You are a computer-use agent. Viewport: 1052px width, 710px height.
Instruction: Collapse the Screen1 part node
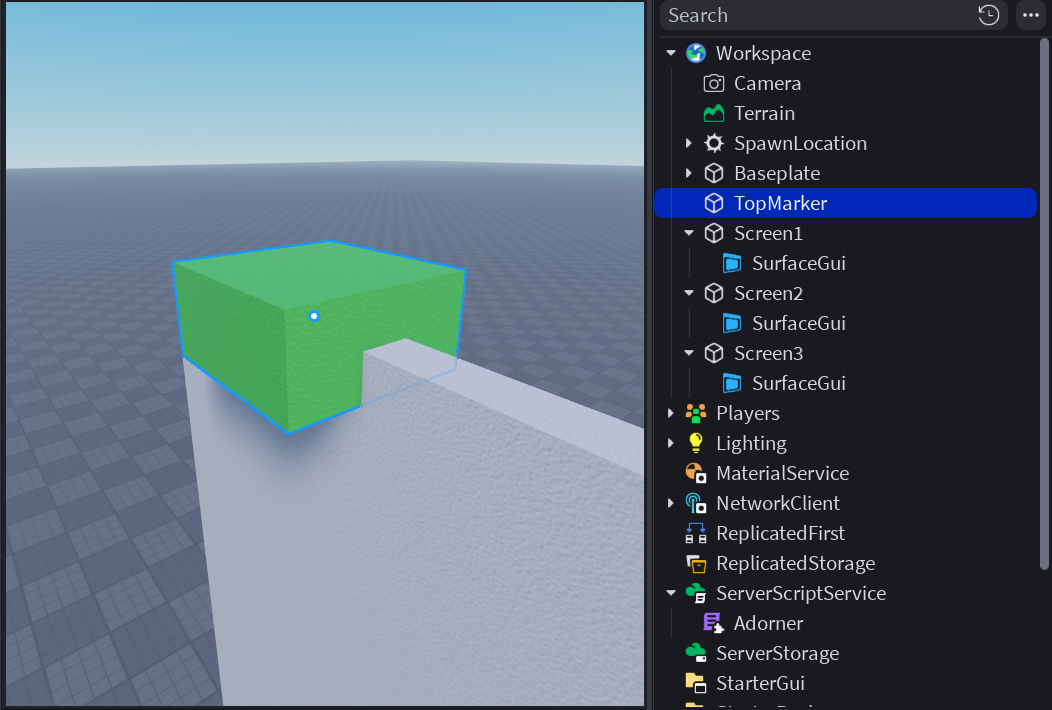coord(689,233)
